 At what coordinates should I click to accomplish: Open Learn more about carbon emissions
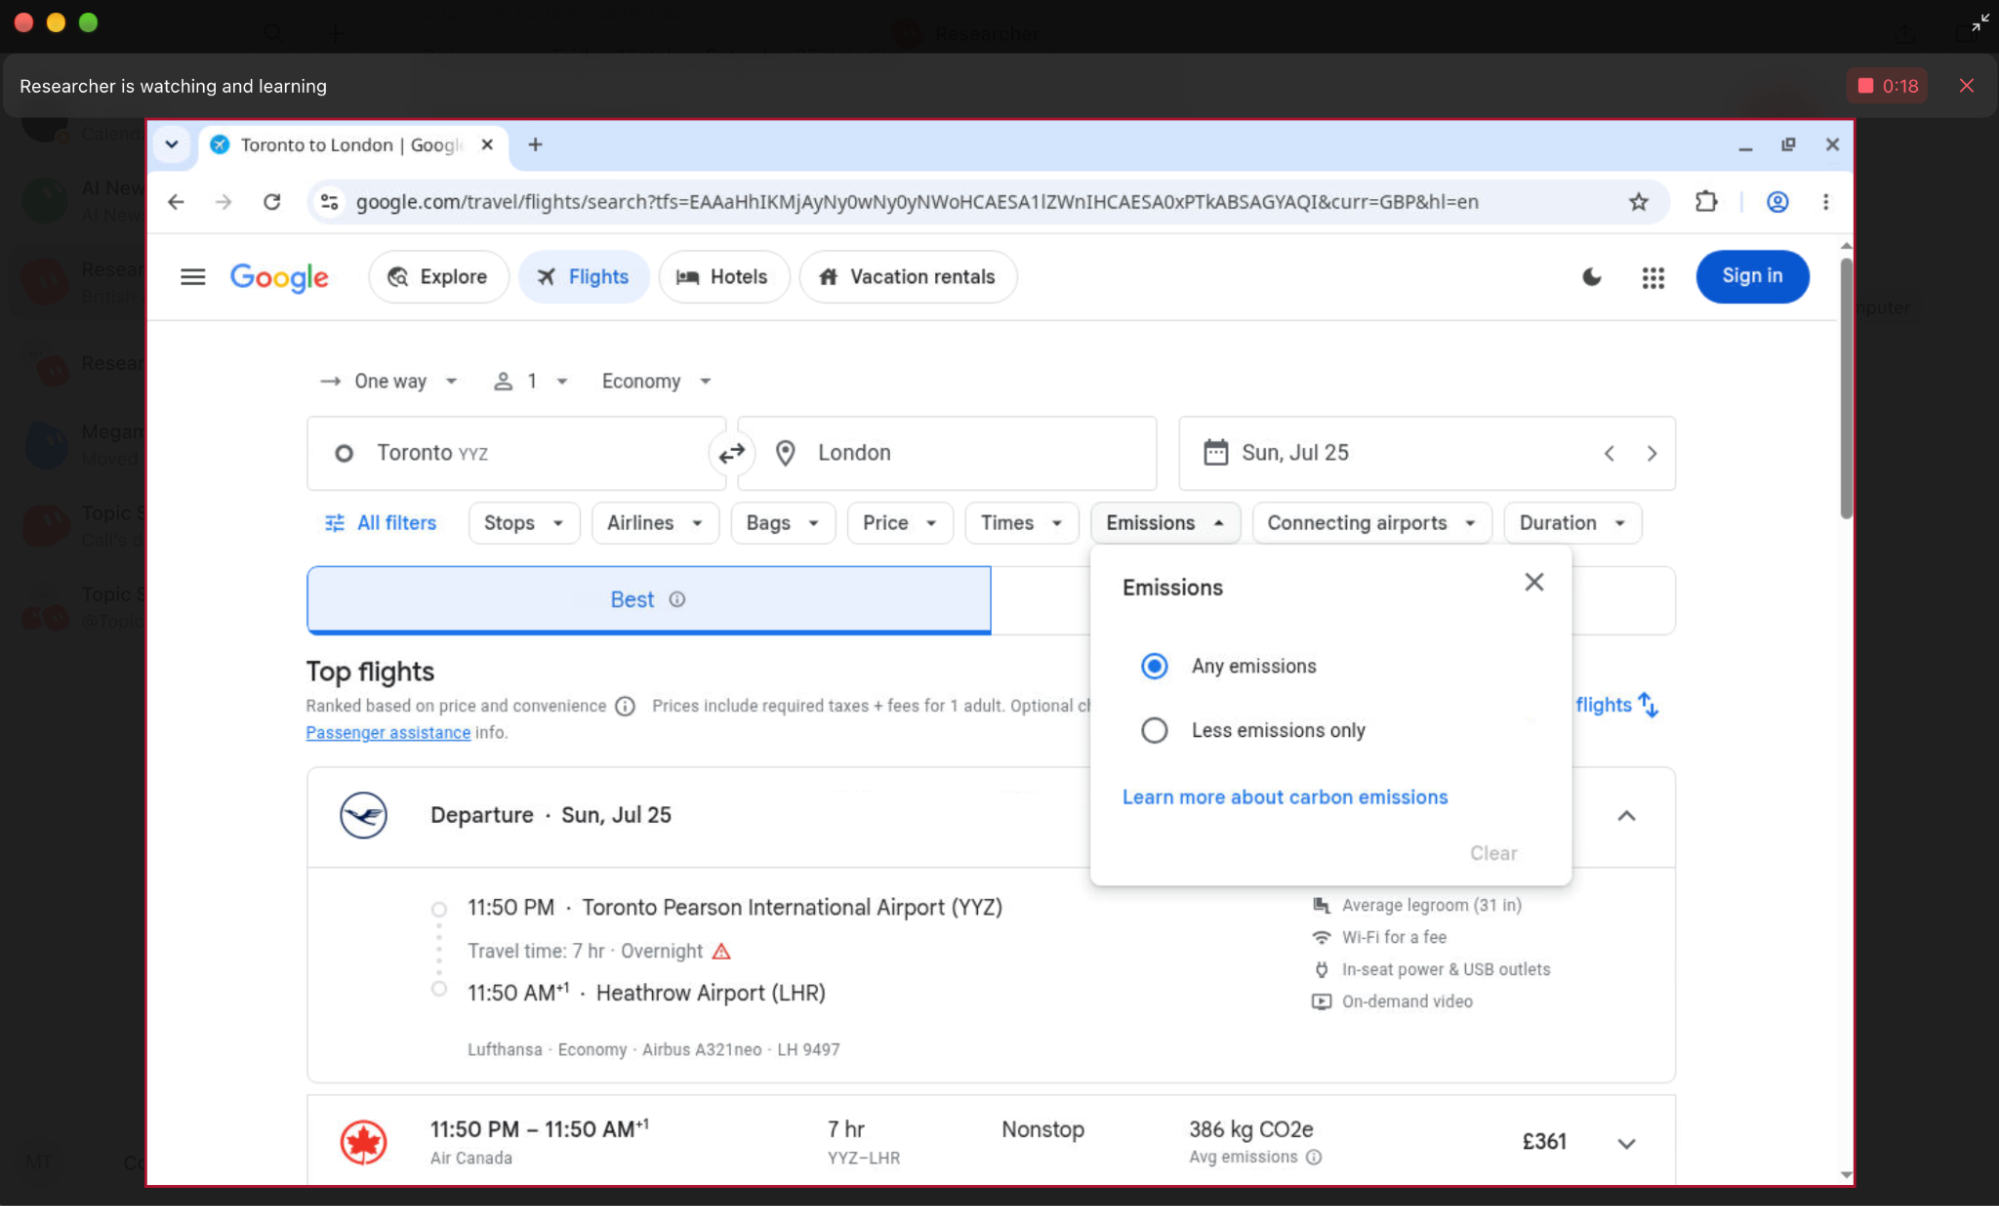coord(1285,797)
